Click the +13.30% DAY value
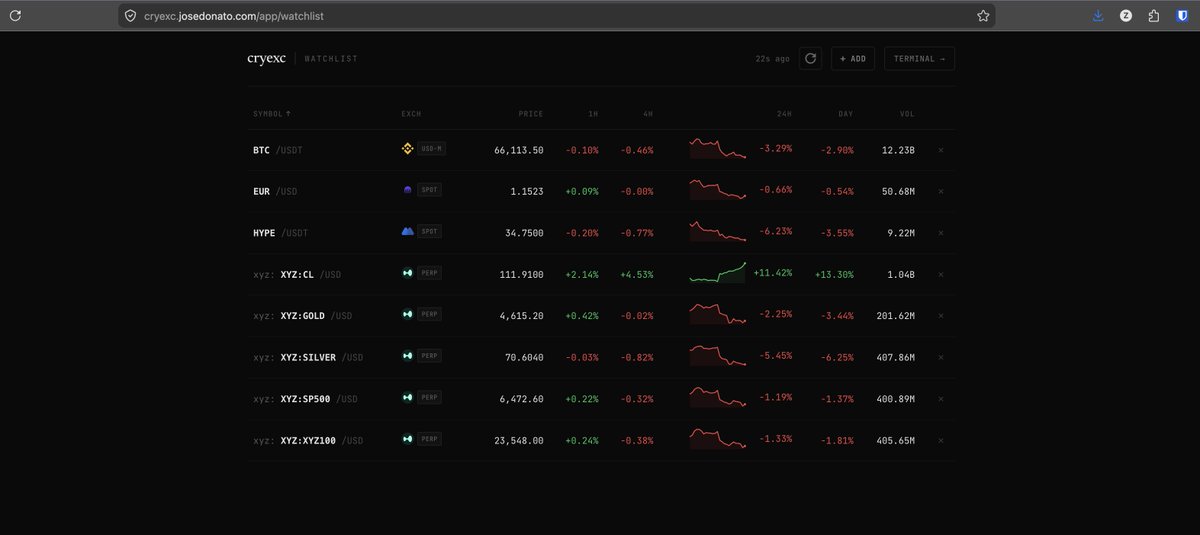 point(834,274)
